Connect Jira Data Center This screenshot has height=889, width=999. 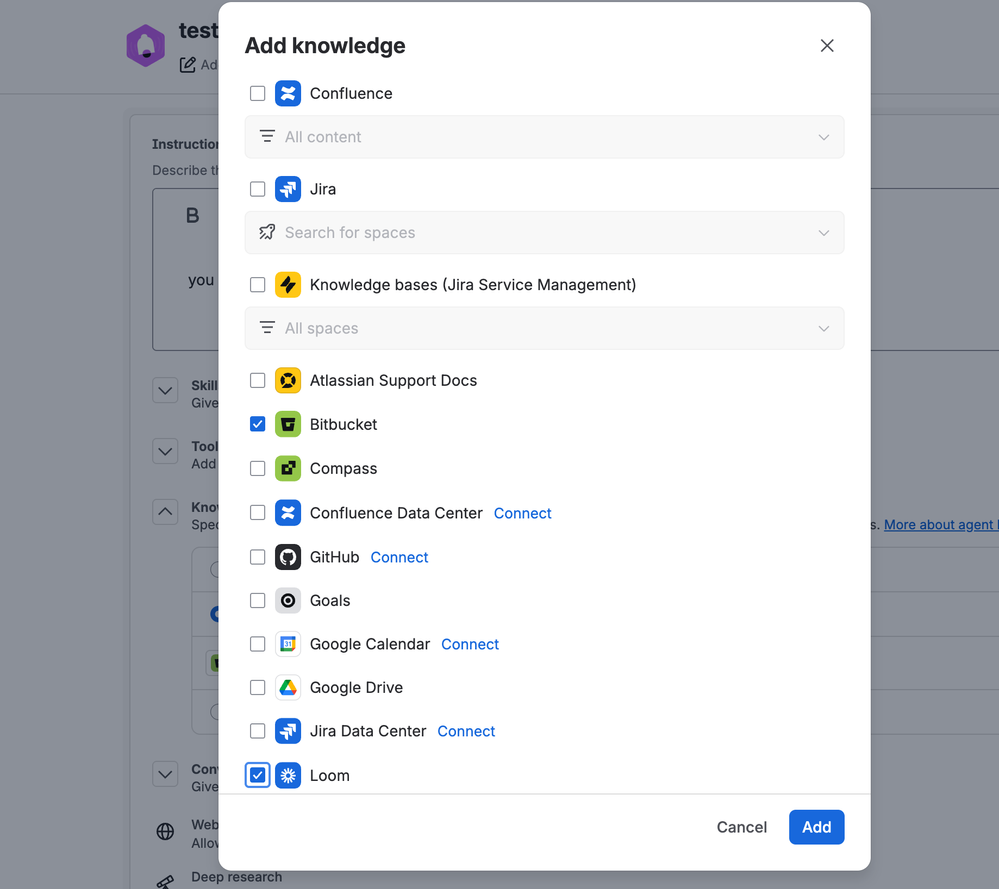tap(466, 731)
